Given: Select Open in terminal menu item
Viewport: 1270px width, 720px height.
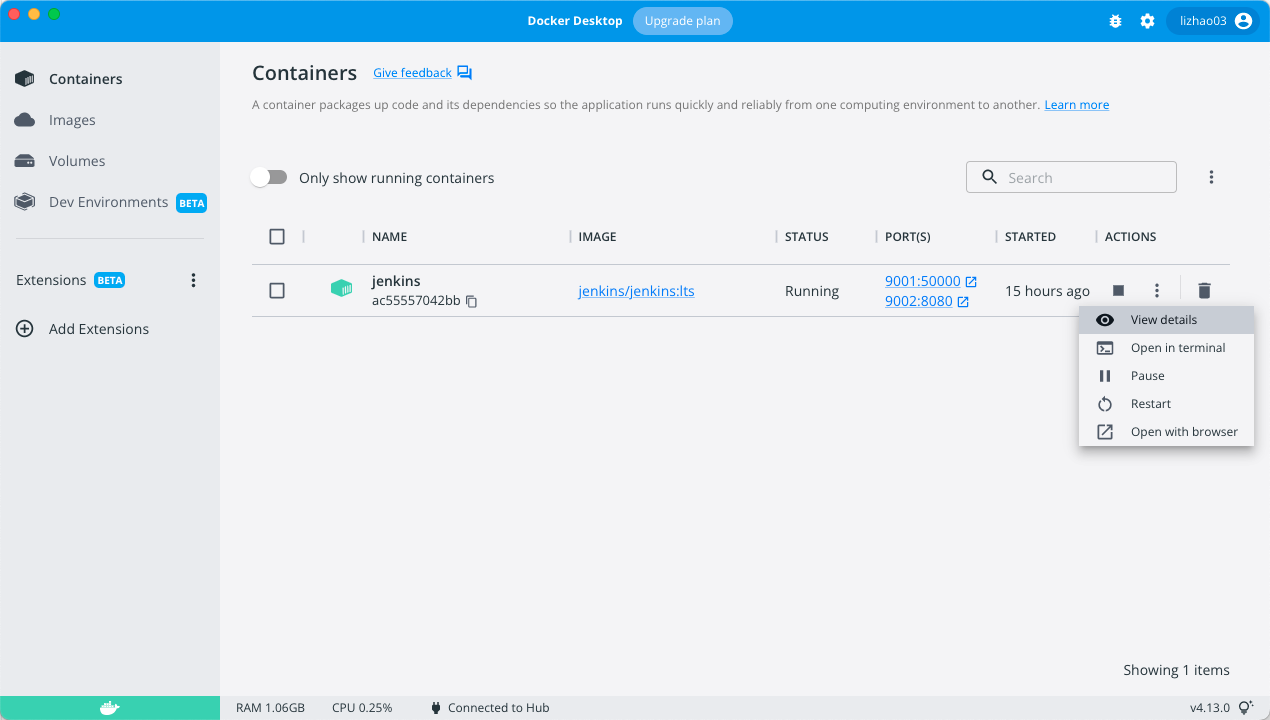Looking at the screenshot, I should tap(1166, 348).
